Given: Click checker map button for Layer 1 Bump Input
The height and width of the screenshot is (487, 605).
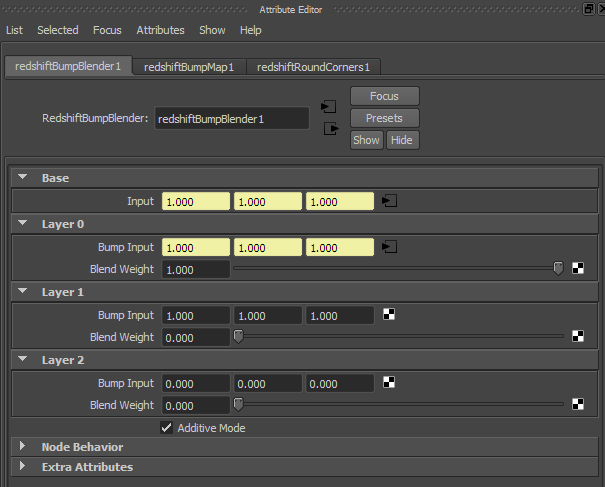Looking at the screenshot, I should [x=389, y=315].
